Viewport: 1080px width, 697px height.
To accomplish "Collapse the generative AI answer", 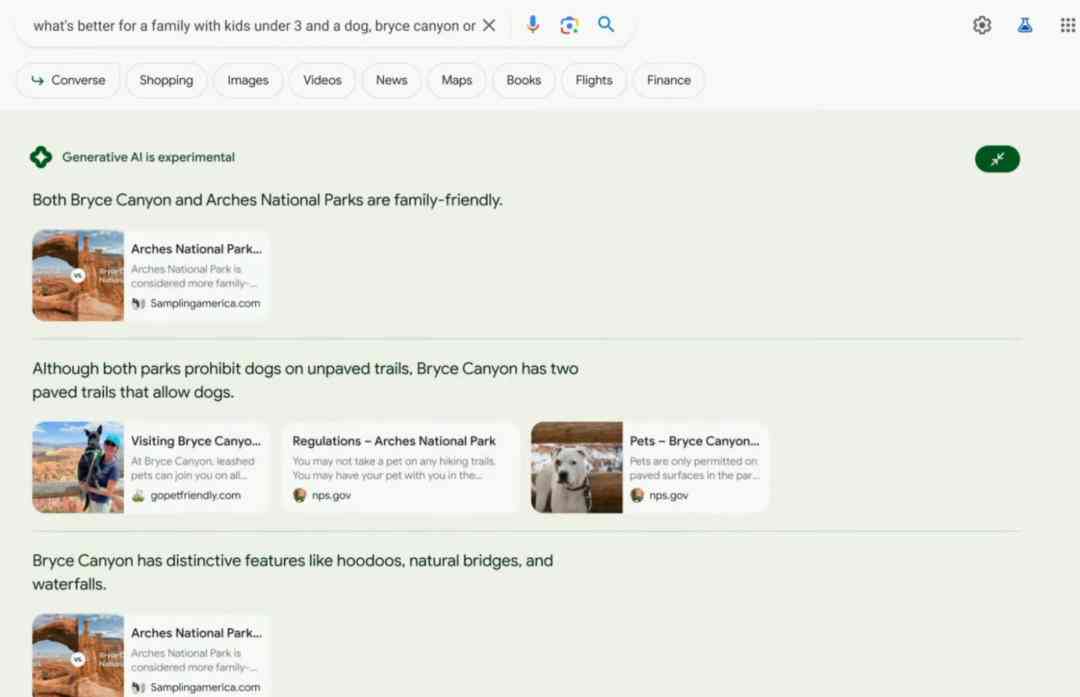I will (x=997, y=159).
